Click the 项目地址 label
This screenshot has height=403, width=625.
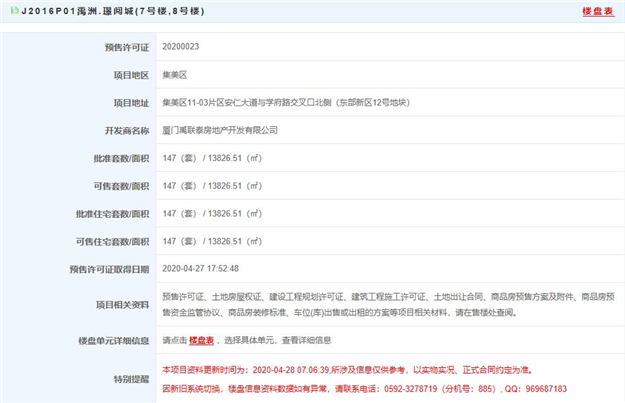tap(132, 103)
